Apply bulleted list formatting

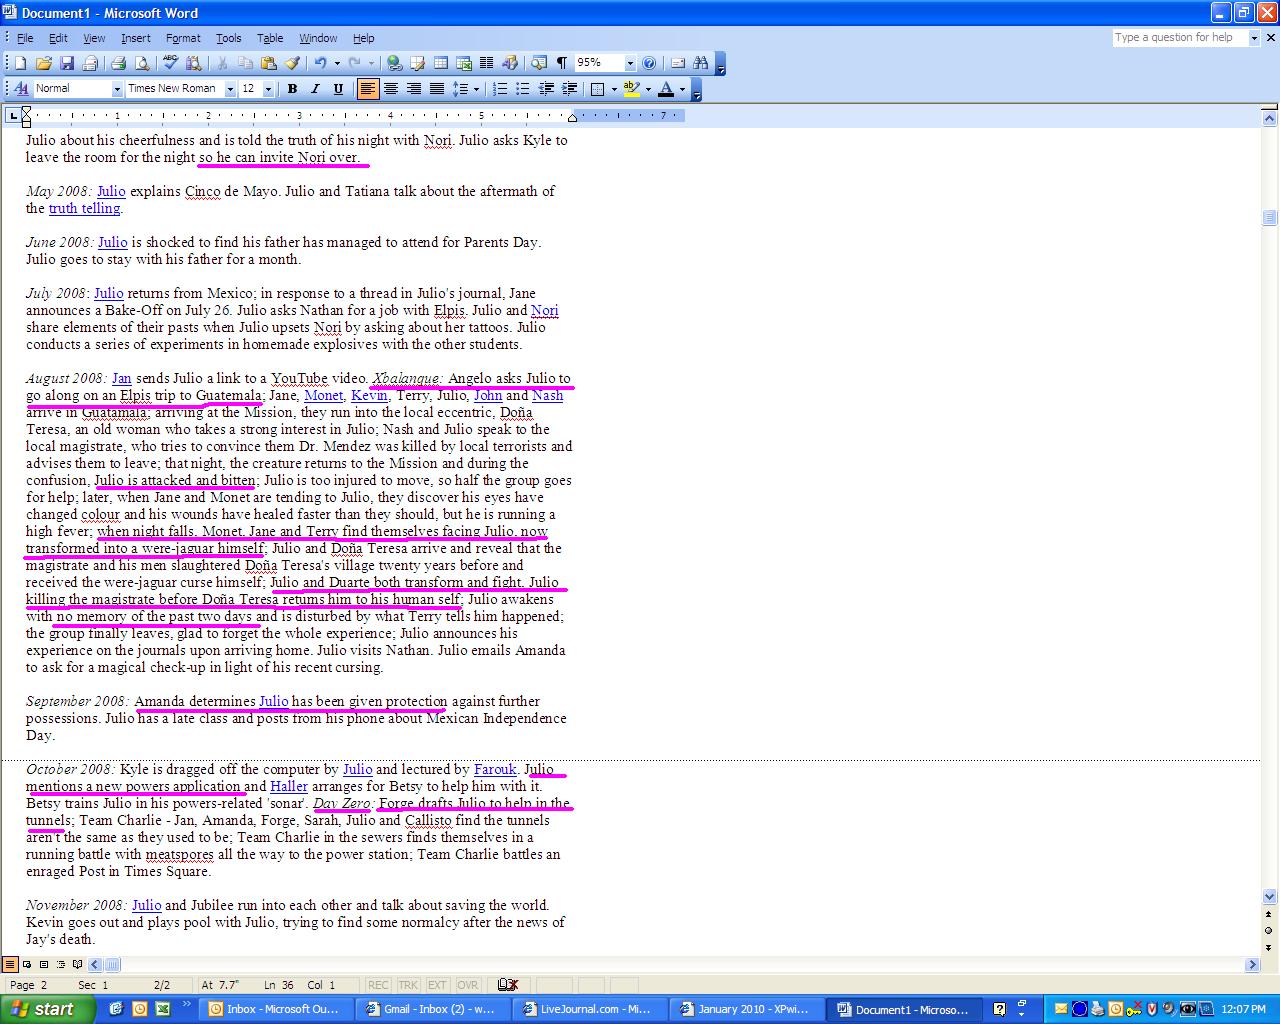pos(523,89)
